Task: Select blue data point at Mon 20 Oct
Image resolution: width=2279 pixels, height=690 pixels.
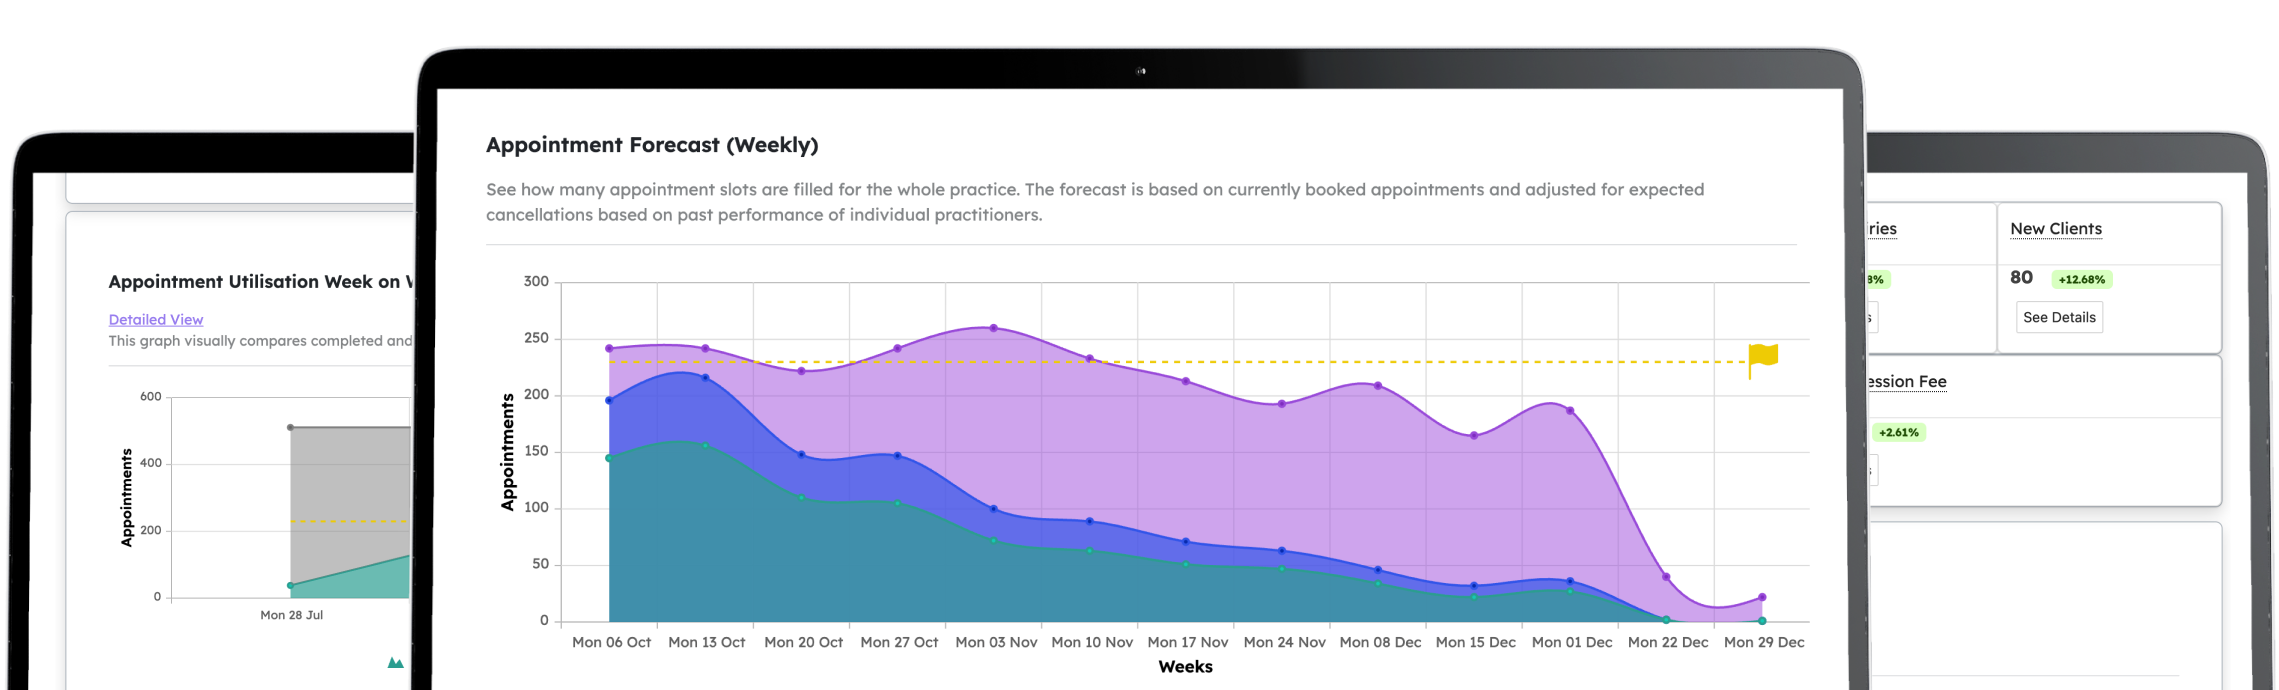Action: (x=802, y=455)
